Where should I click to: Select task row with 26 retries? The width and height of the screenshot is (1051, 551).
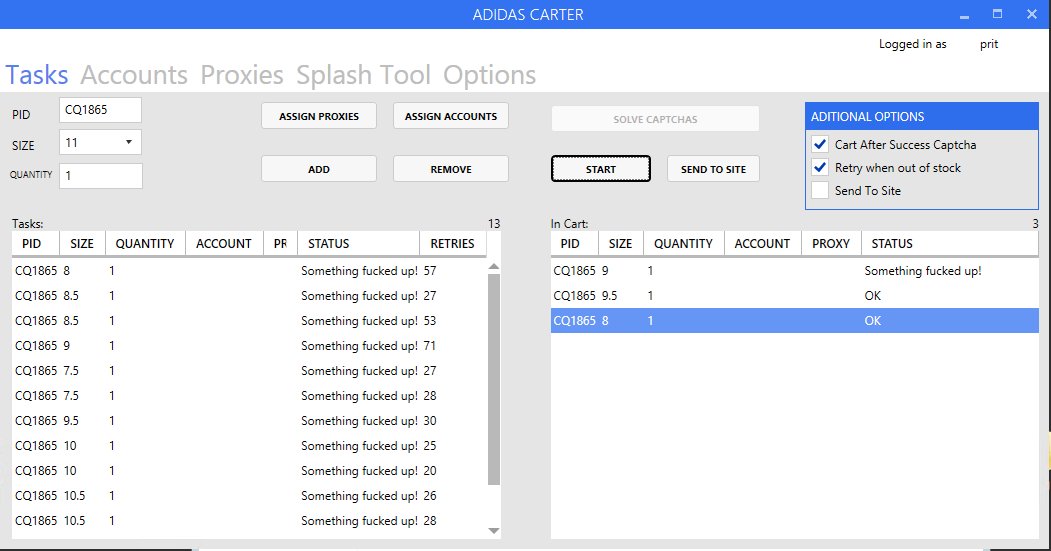pos(250,495)
